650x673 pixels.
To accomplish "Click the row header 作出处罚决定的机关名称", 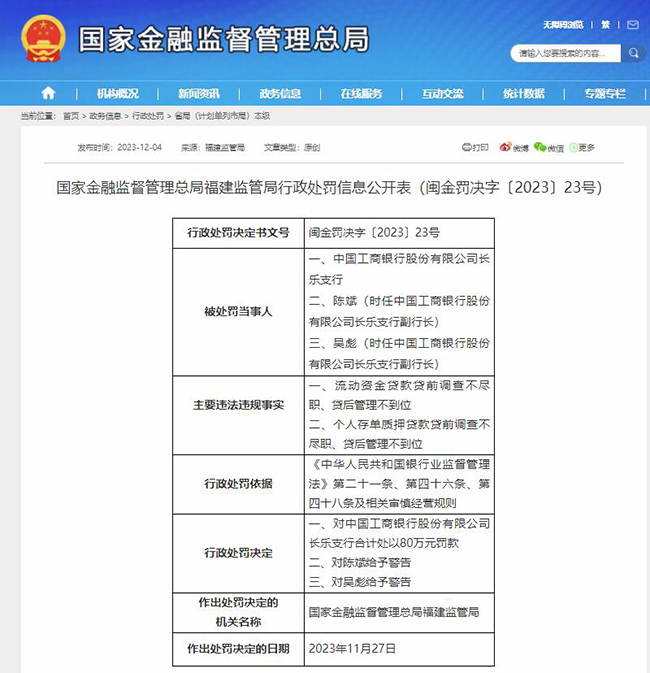I will pos(238,612).
